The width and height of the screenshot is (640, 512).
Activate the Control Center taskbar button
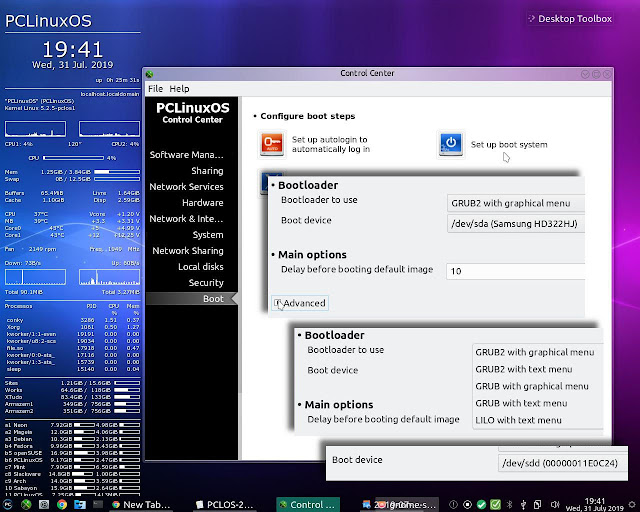tap(308, 505)
